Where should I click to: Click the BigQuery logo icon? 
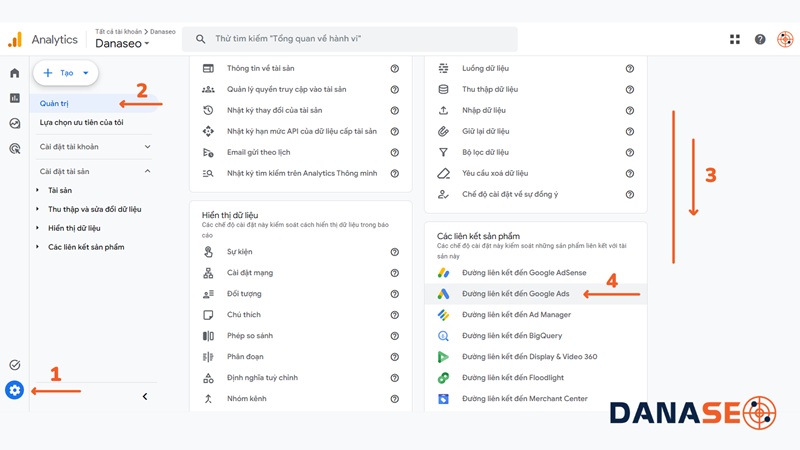(x=443, y=336)
